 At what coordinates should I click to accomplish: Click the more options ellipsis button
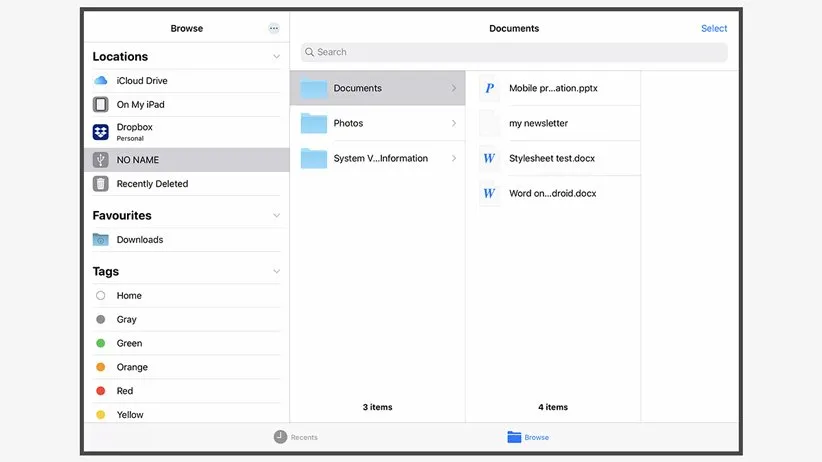tap(274, 29)
